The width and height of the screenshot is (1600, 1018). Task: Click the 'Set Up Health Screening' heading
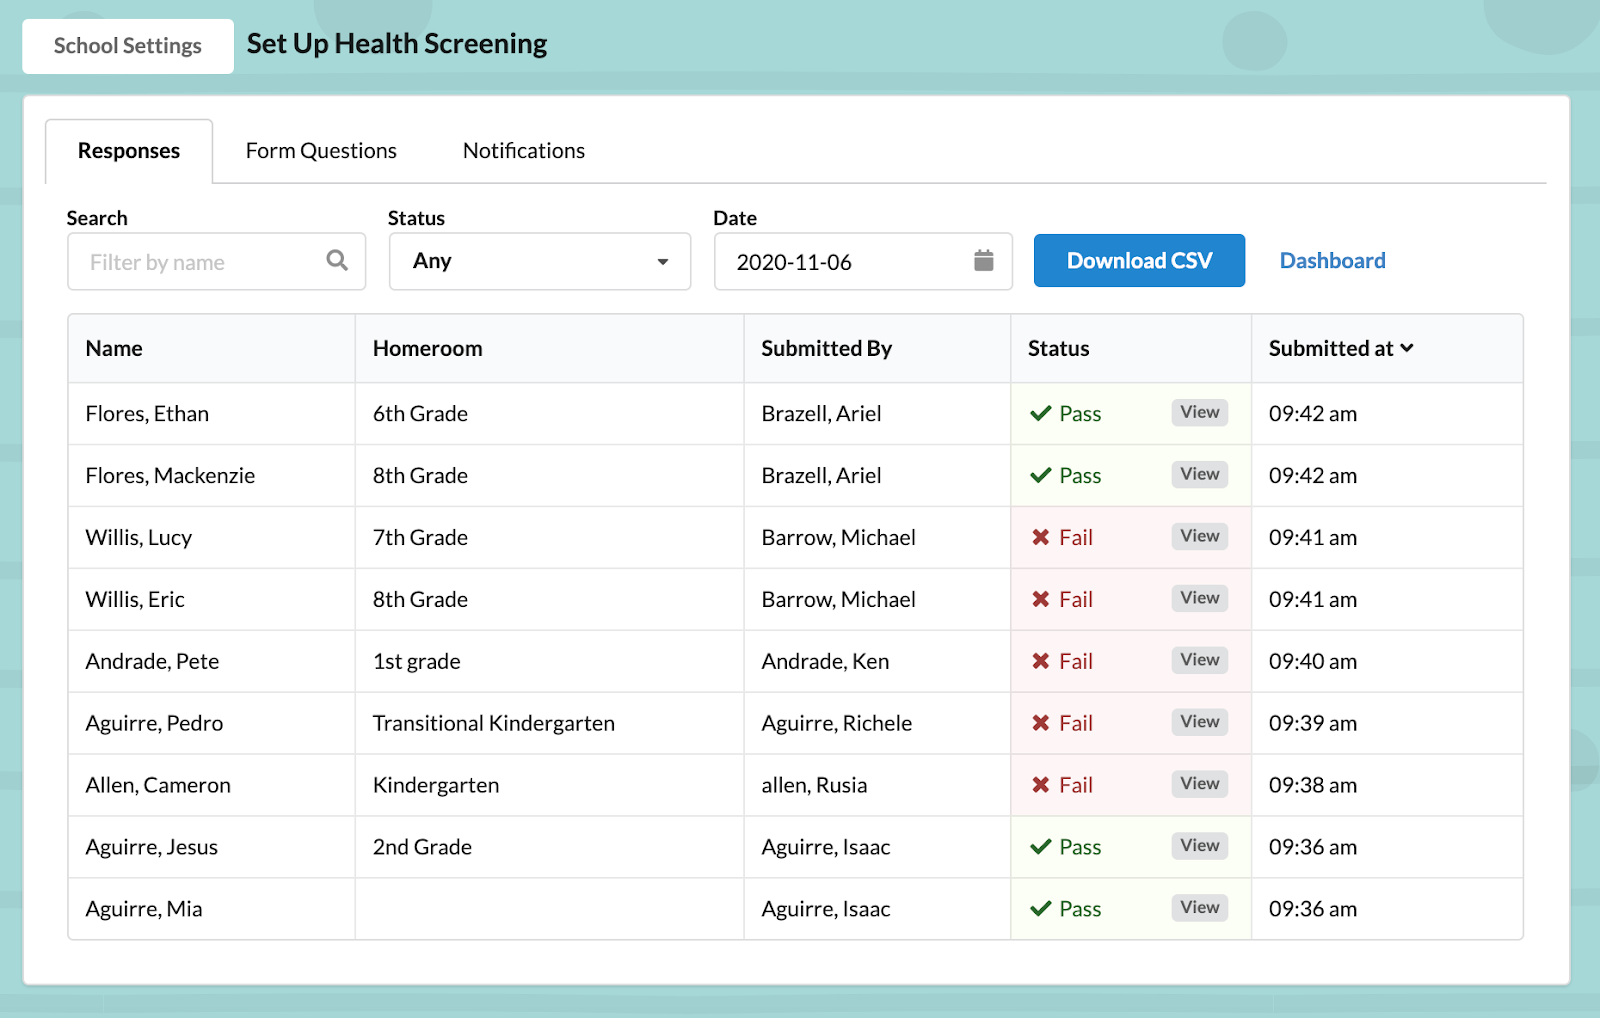pyautogui.click(x=397, y=45)
